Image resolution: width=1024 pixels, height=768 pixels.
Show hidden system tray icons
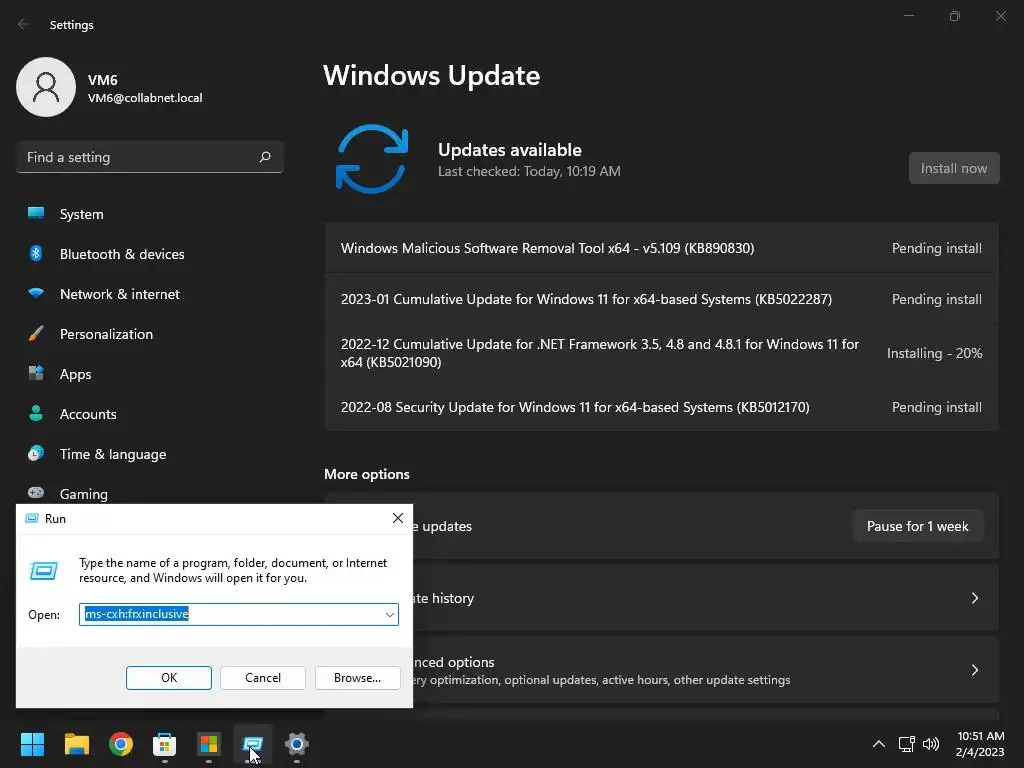(879, 744)
